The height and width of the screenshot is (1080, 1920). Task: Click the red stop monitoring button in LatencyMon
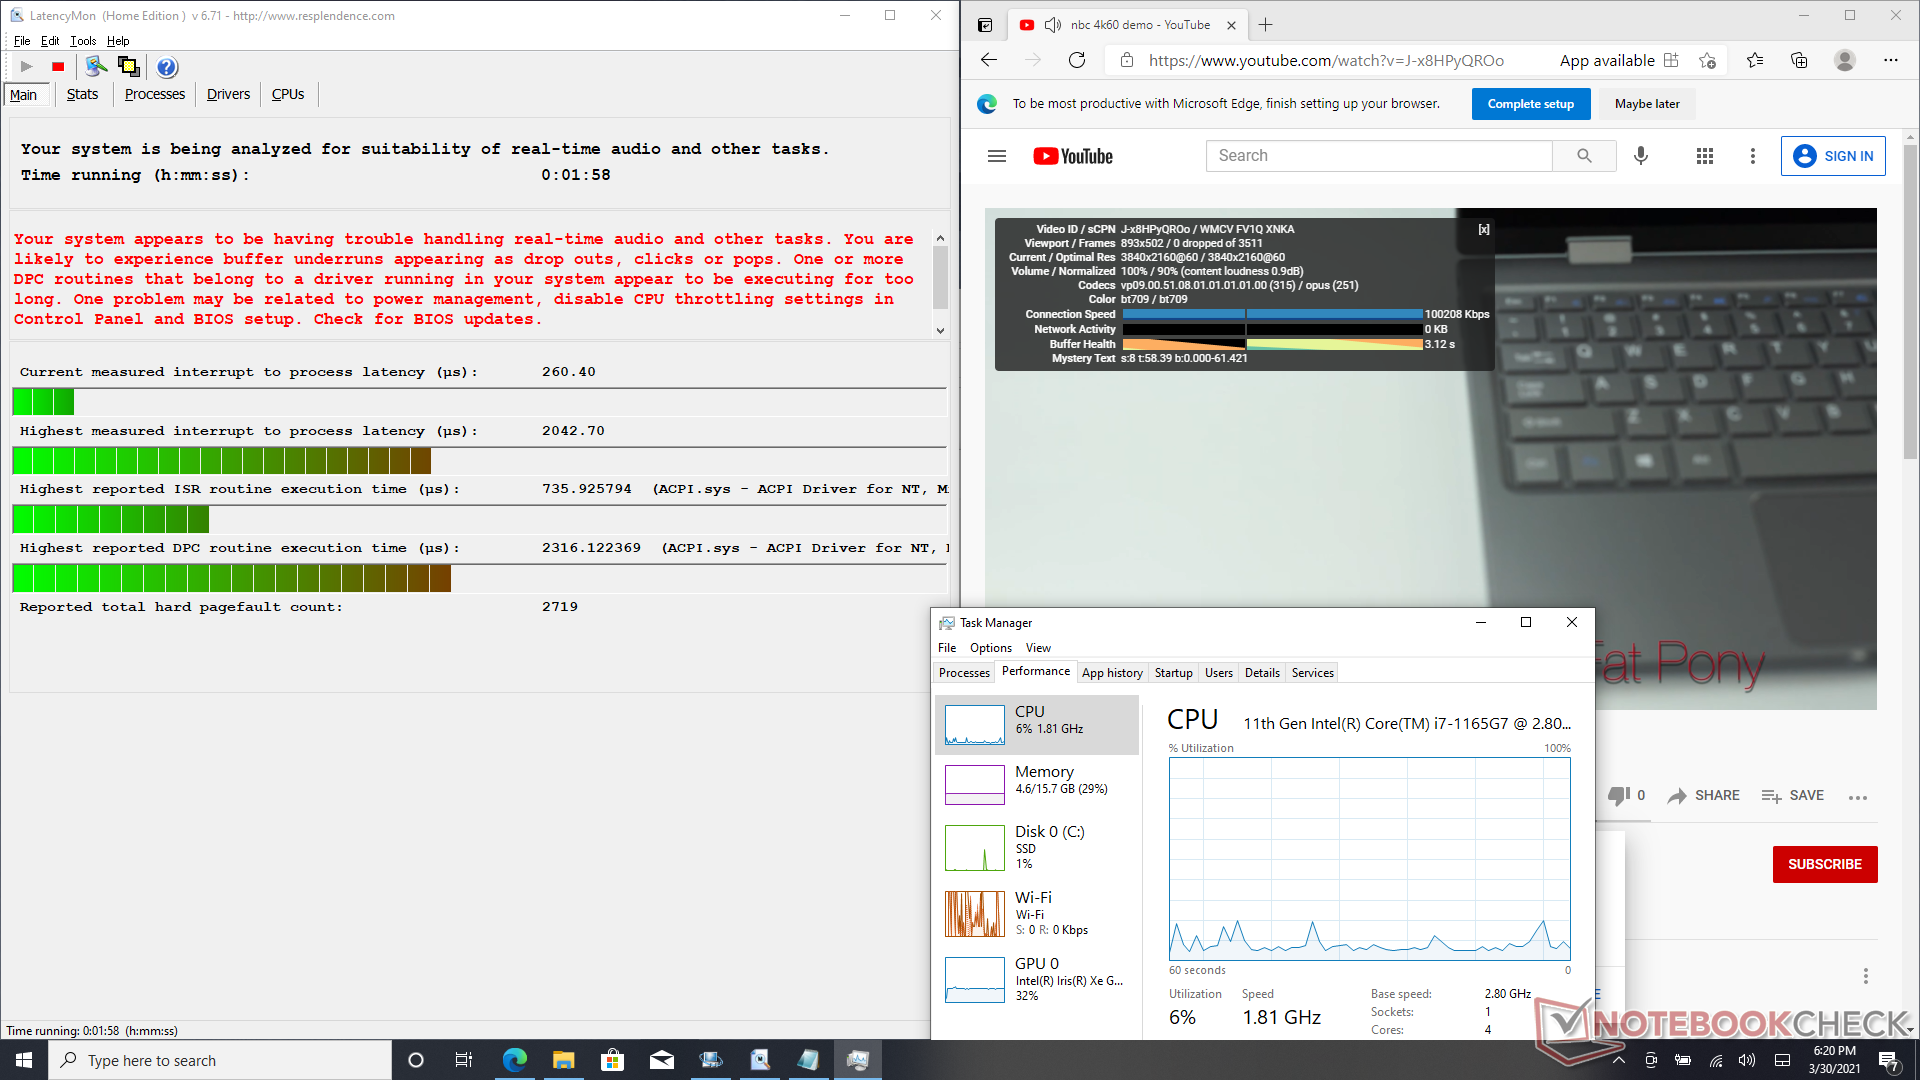(58, 67)
